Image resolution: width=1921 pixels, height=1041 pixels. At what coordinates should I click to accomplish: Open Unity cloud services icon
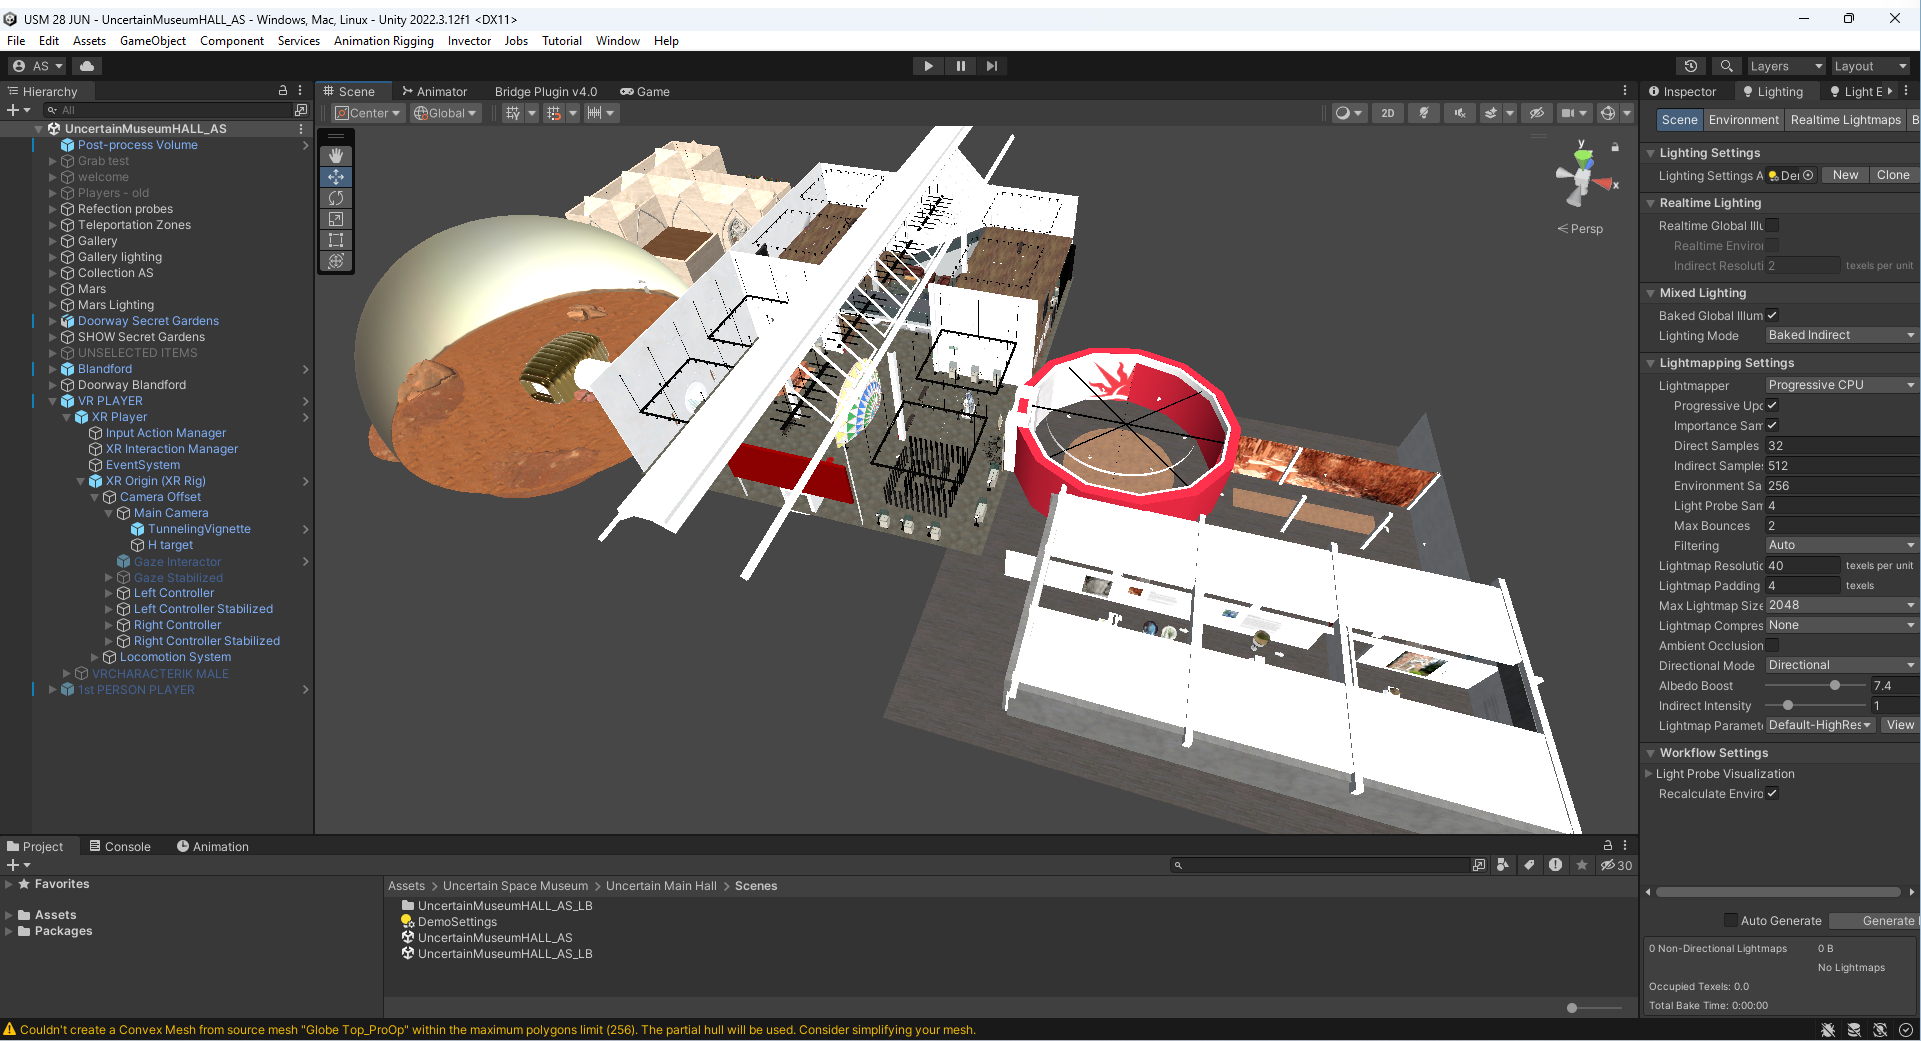87,66
